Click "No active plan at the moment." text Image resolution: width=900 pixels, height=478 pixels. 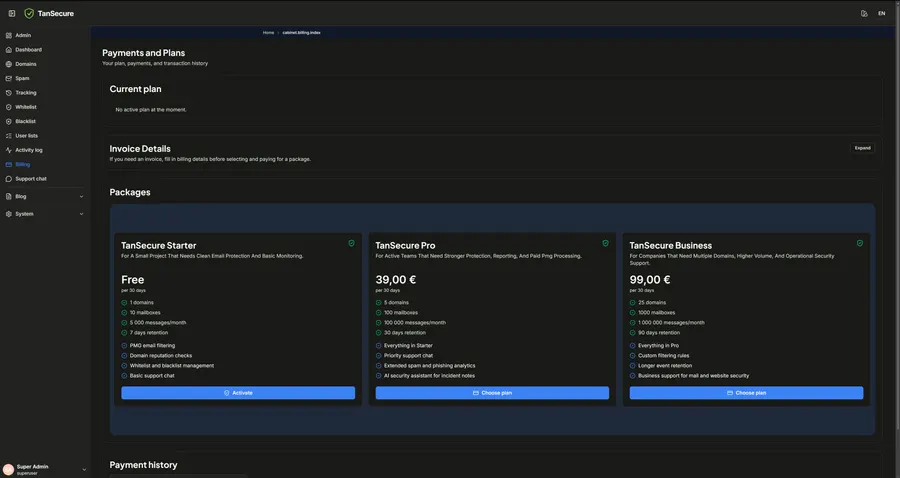[x=151, y=110]
